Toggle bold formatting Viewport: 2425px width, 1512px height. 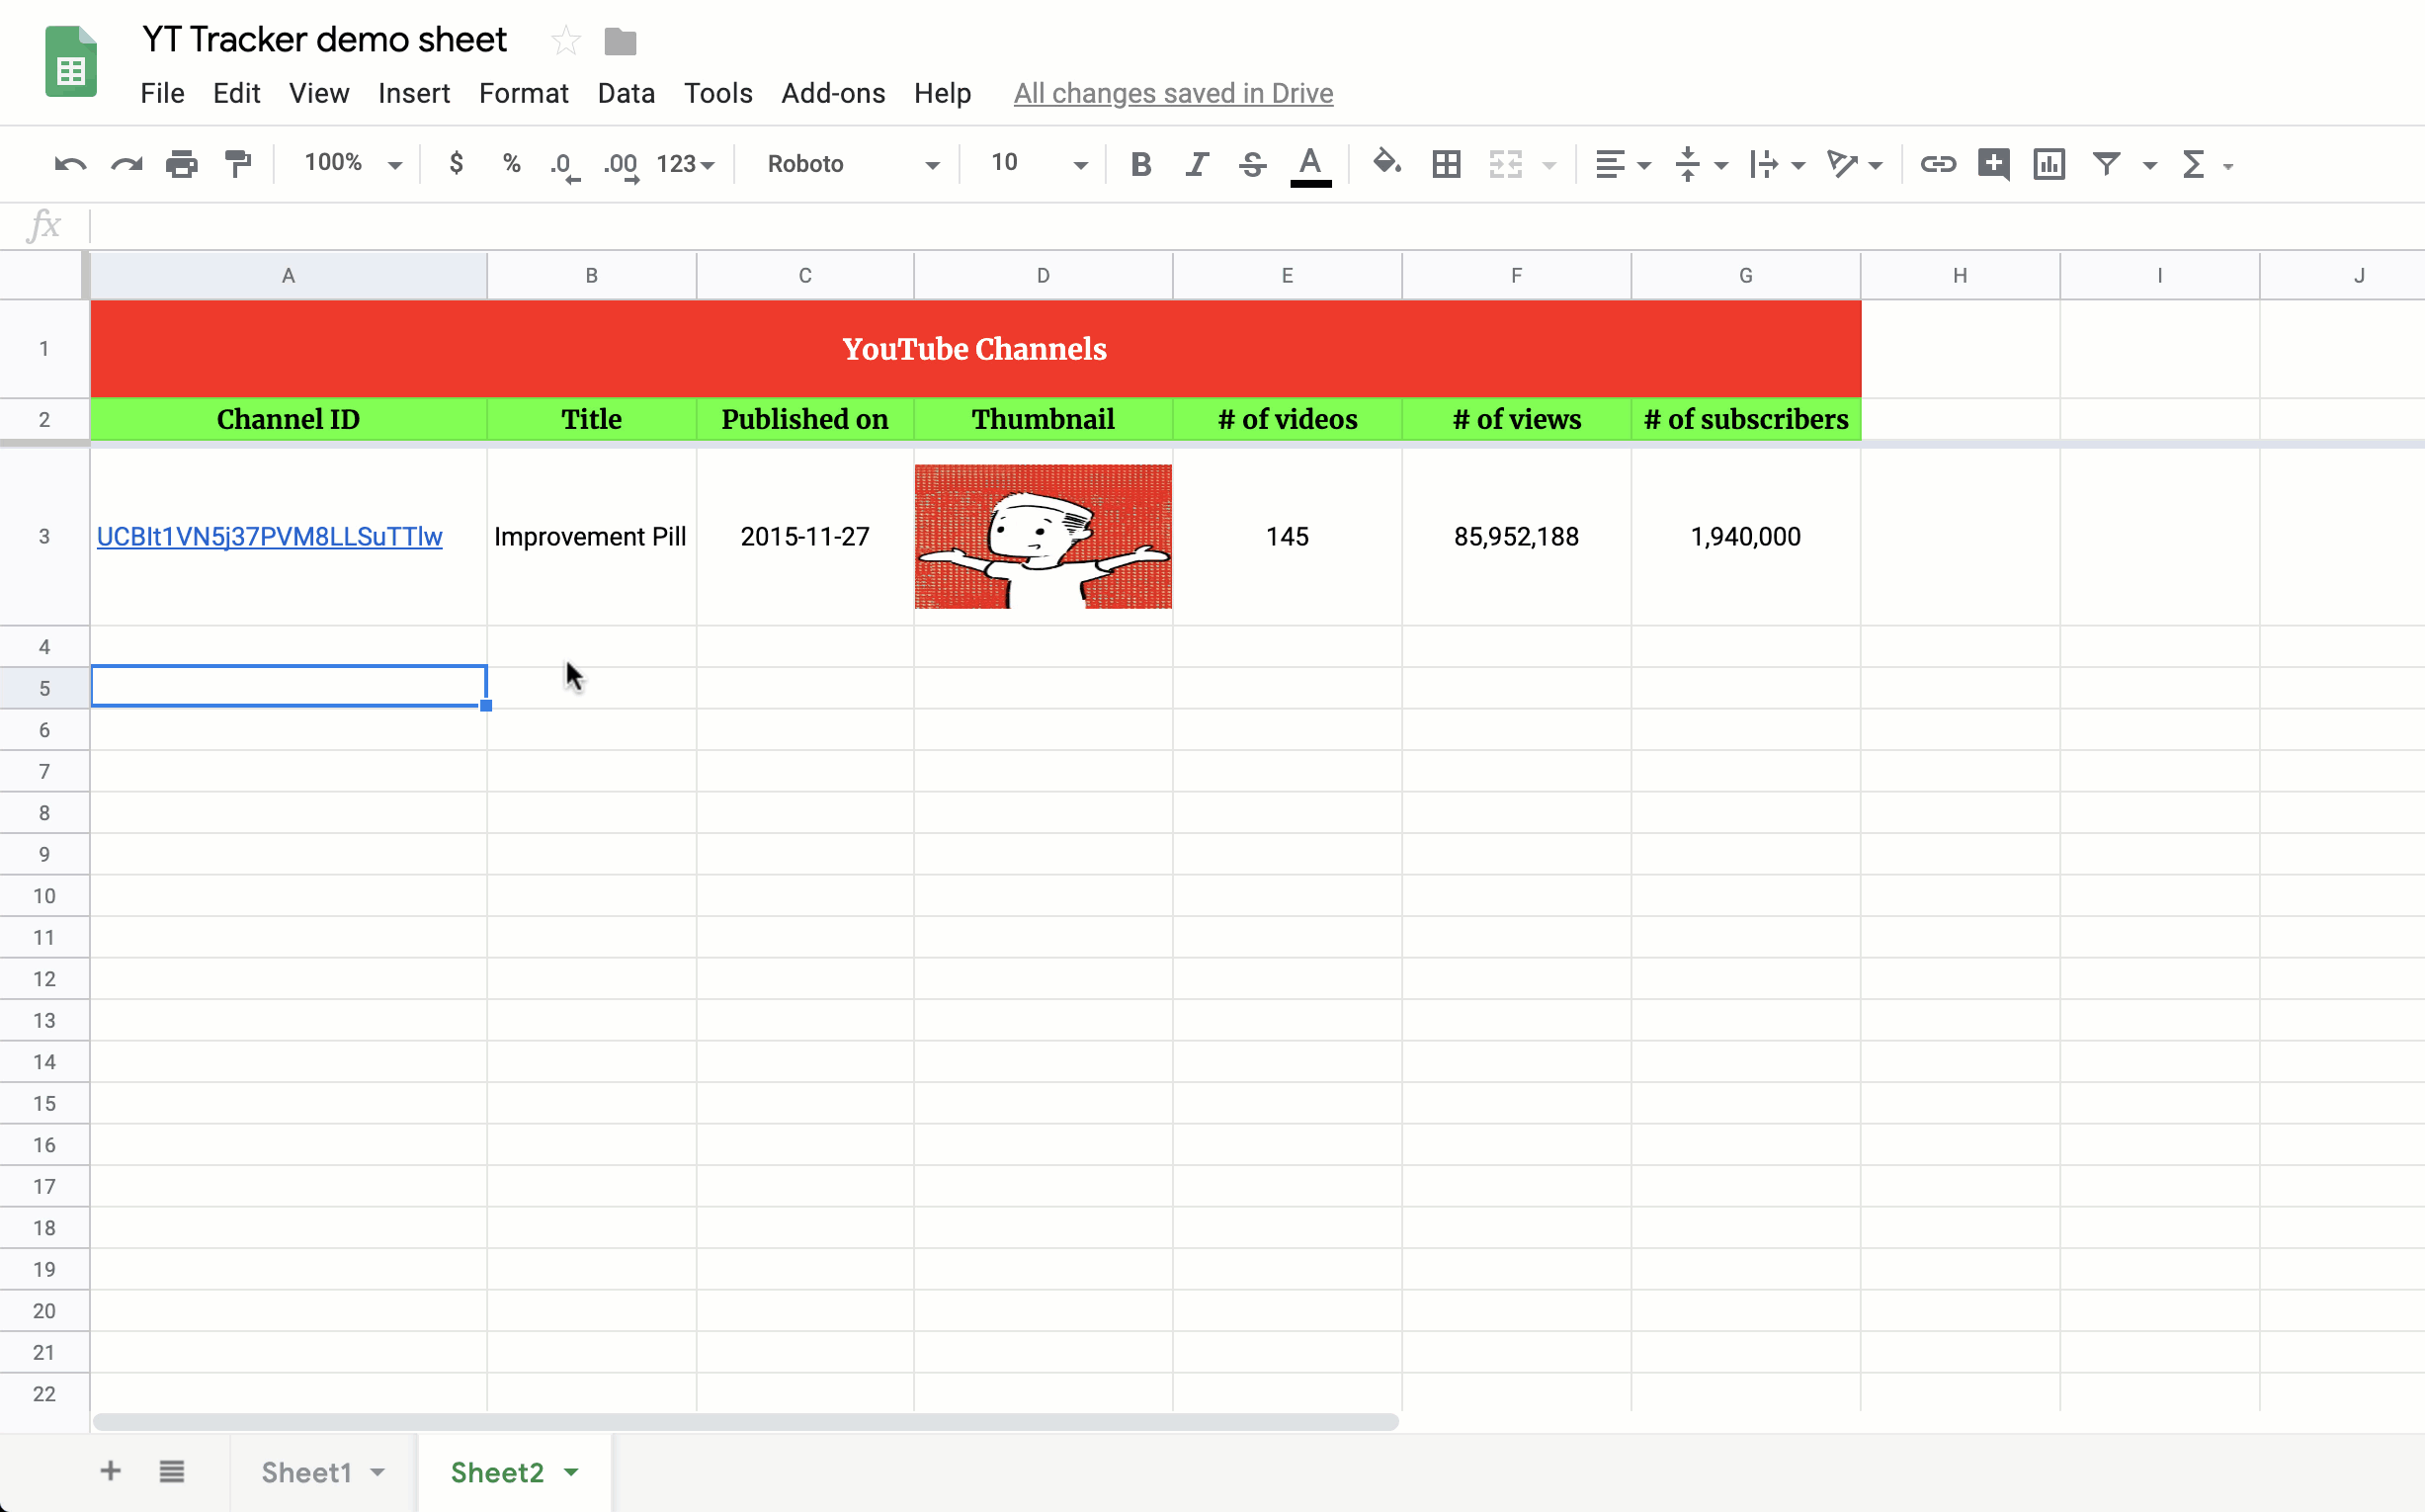[1140, 164]
